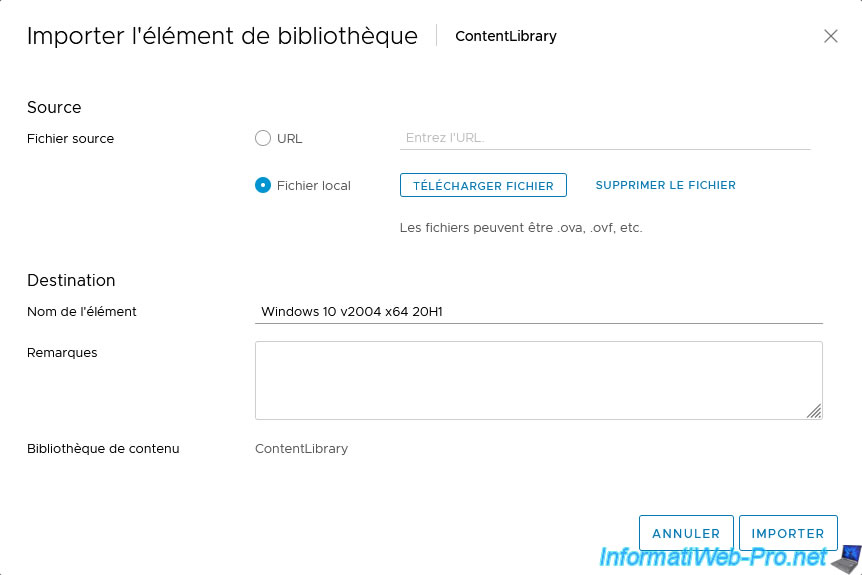Cancel with the ANNULER button
This screenshot has height=575, width=862.
pos(686,533)
